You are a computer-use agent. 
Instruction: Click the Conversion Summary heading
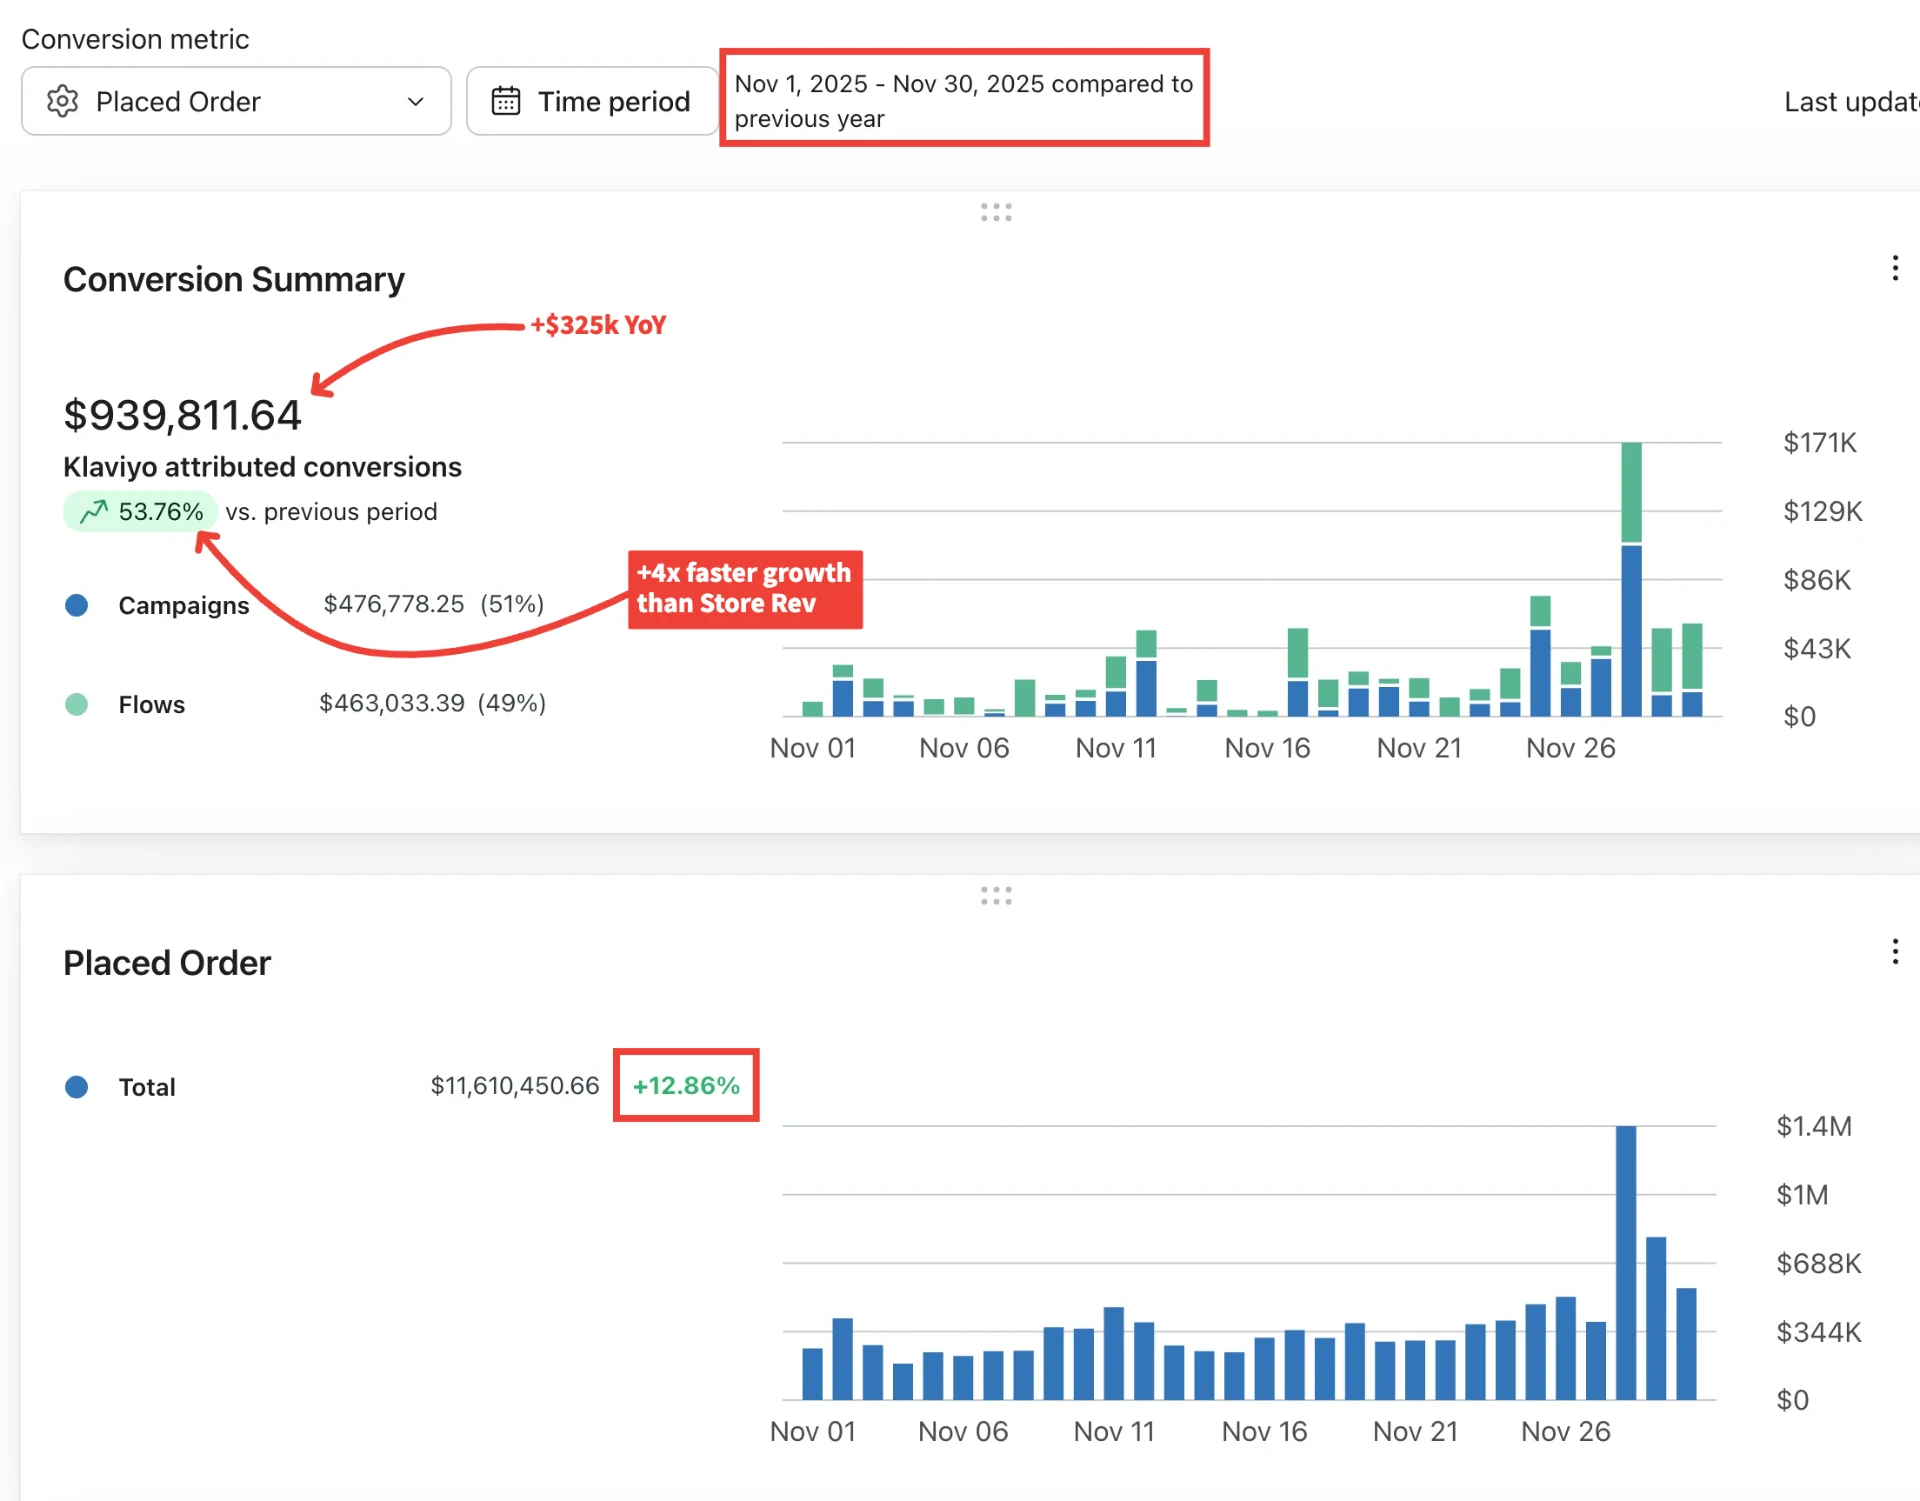pyautogui.click(x=234, y=279)
